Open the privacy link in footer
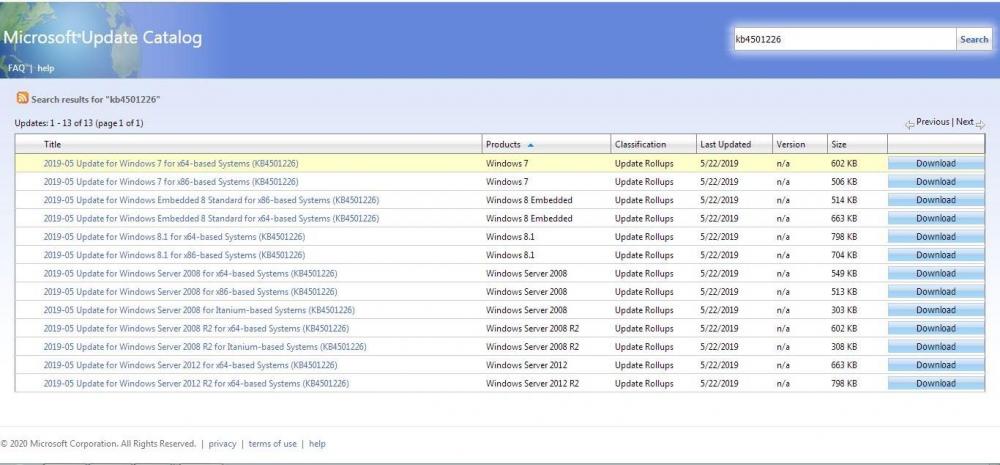The image size is (1000, 465). [222, 444]
